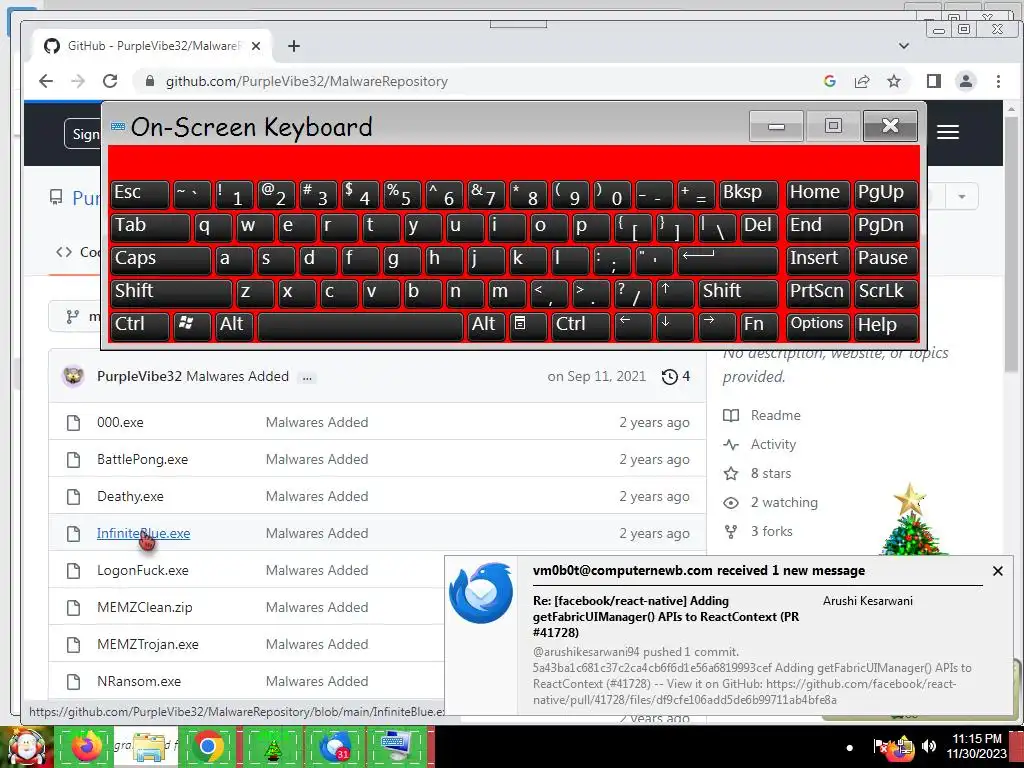
Task: Open the tab search chevron
Action: click(x=904, y=46)
